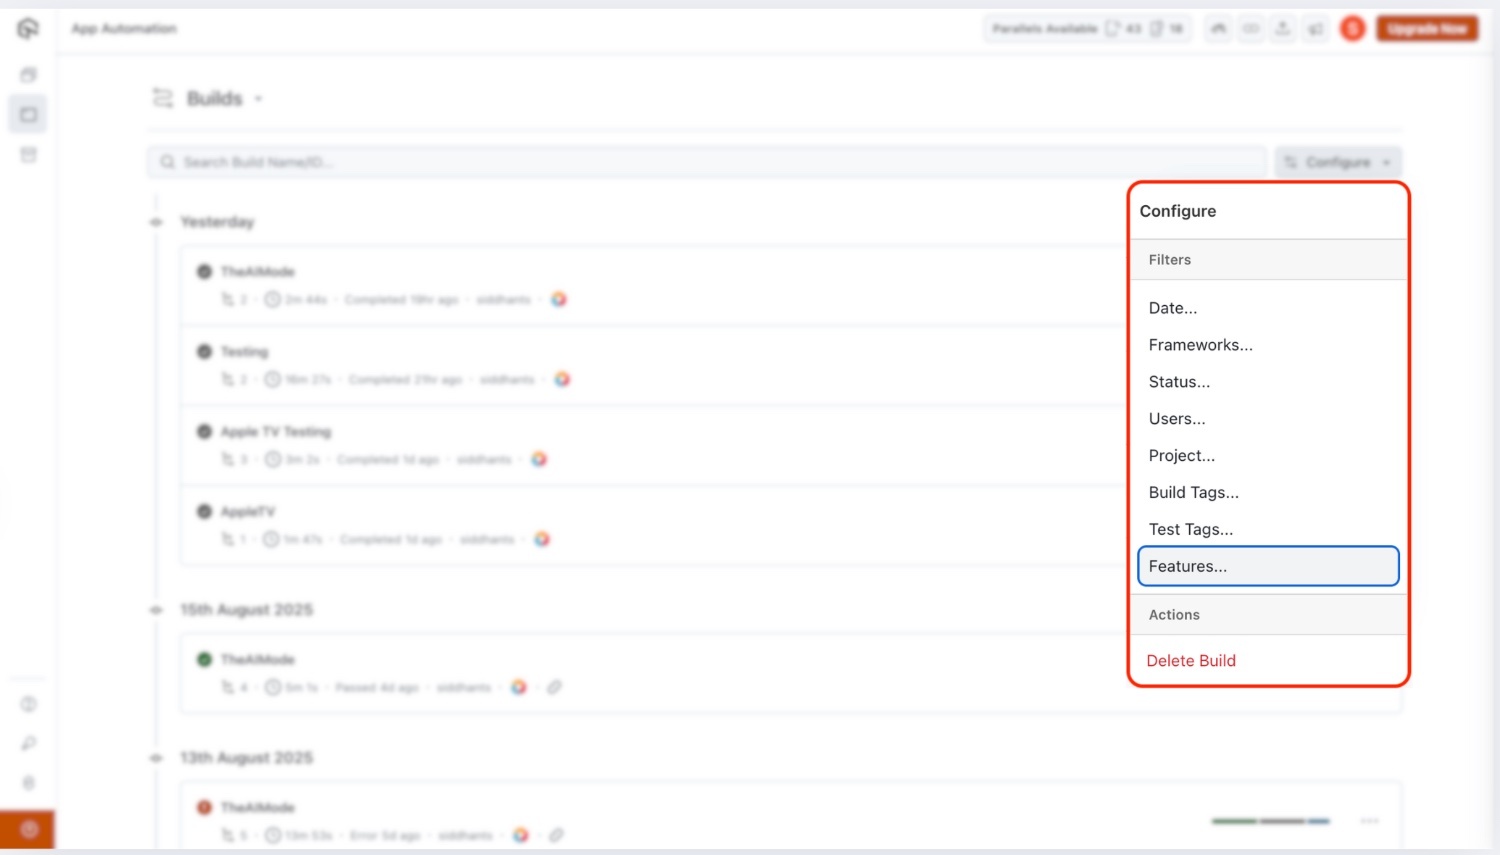The height and width of the screenshot is (855, 1500).
Task: Click the top bar icon left of upload
Action: [x=1251, y=29]
